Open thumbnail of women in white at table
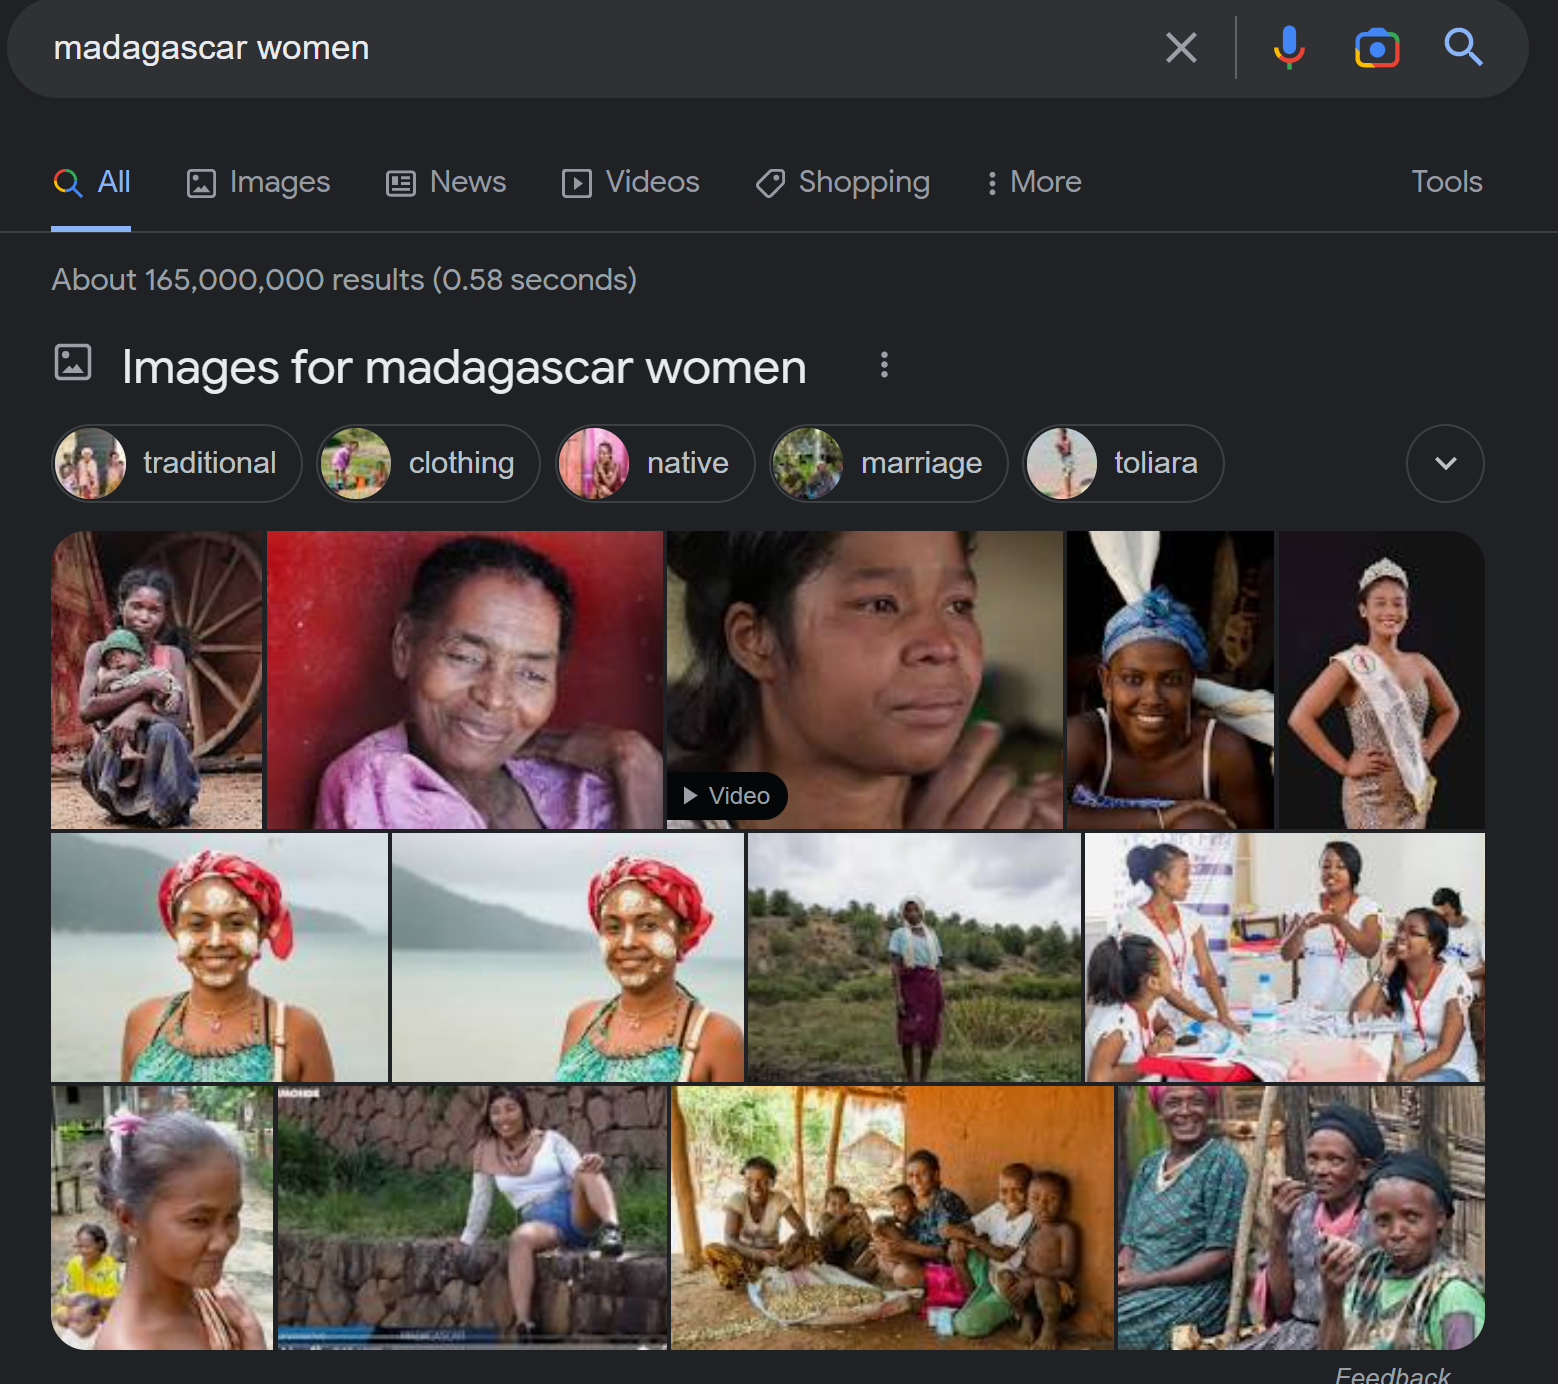 pos(1285,957)
